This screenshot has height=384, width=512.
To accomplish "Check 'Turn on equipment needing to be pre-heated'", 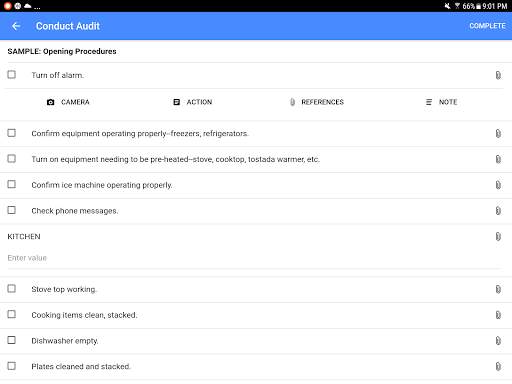I will (x=12, y=159).
